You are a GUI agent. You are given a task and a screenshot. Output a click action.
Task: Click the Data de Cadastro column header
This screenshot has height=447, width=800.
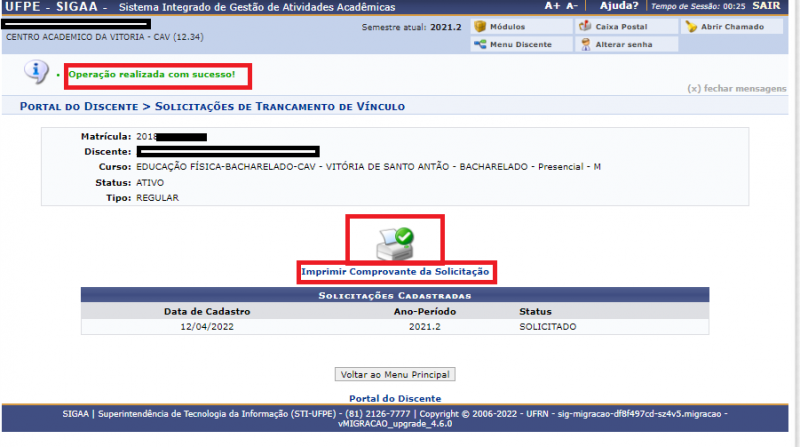click(207, 312)
